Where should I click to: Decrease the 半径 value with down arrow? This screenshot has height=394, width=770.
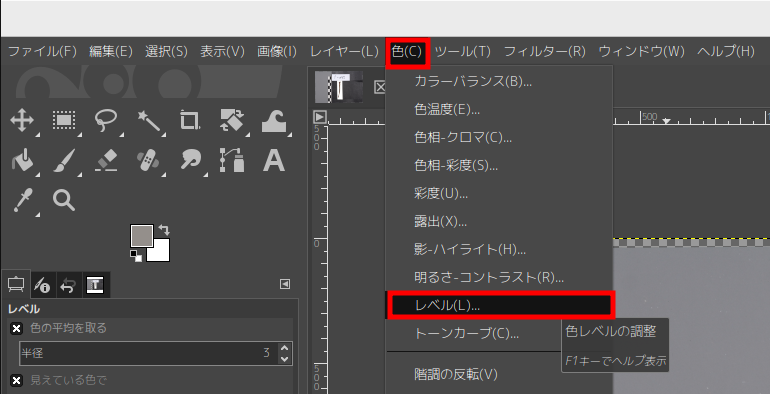[x=284, y=359]
